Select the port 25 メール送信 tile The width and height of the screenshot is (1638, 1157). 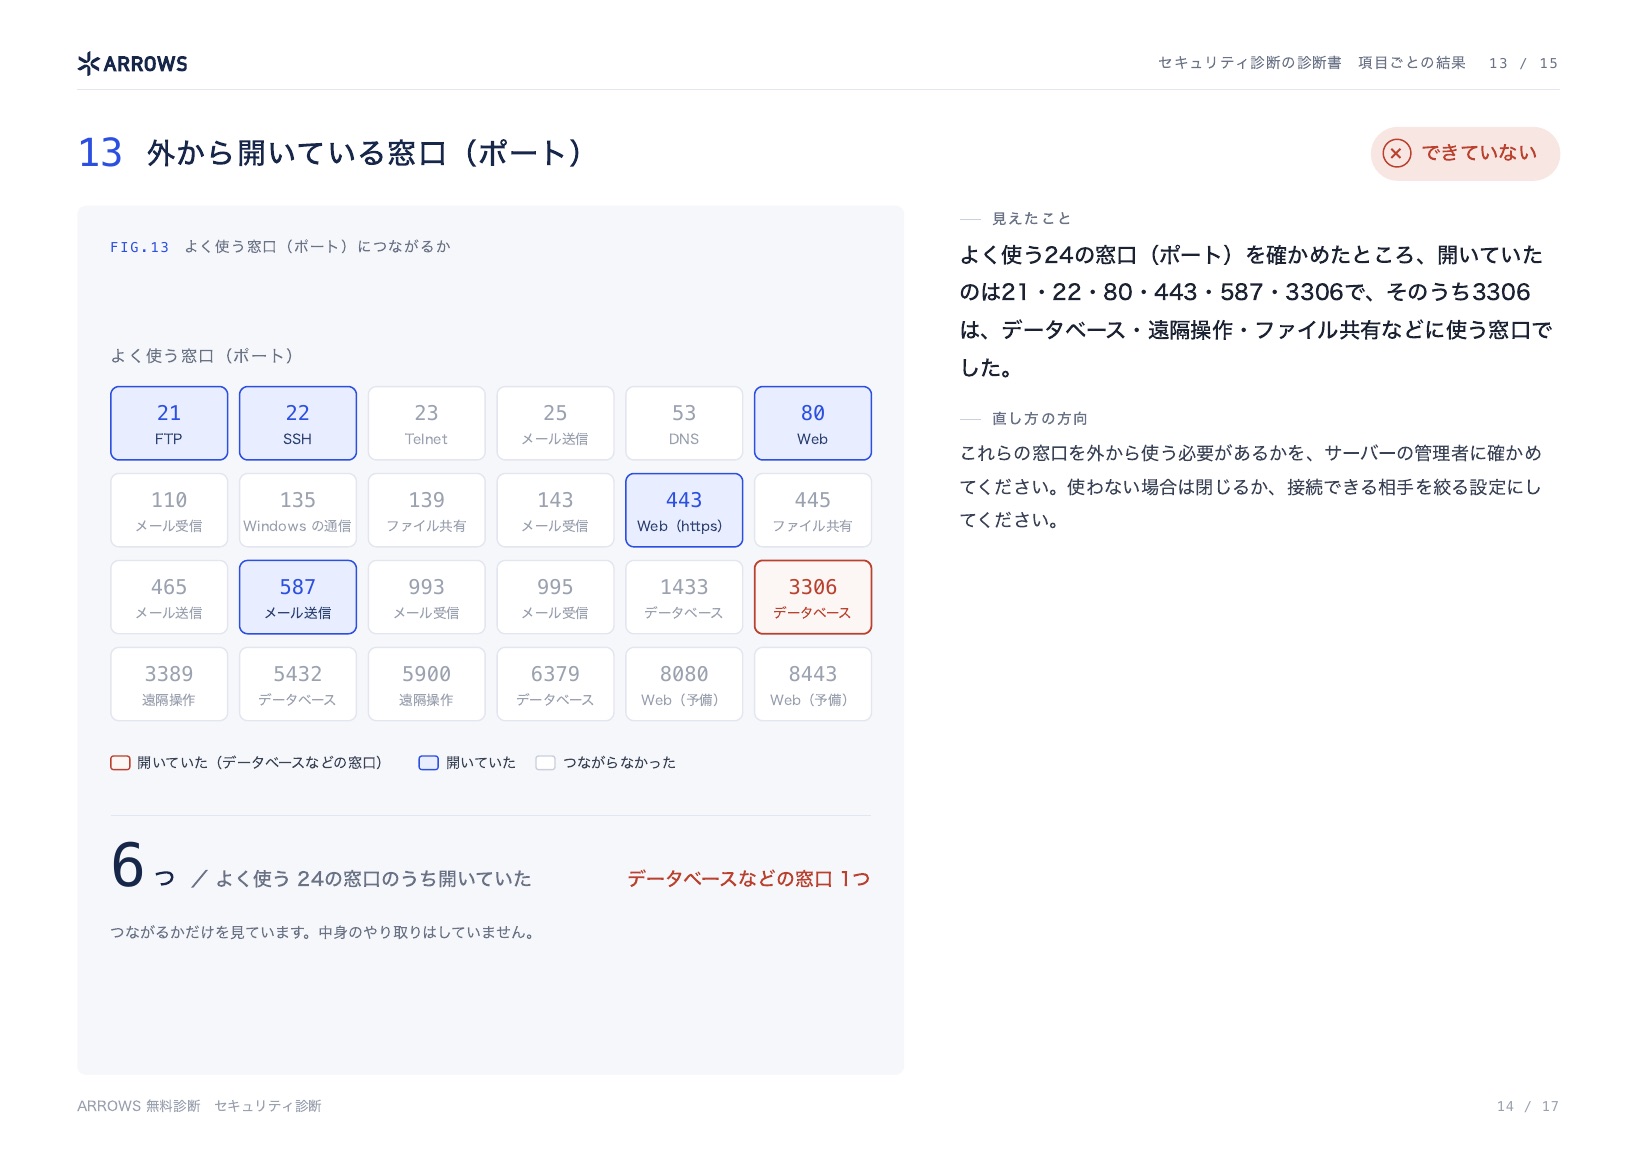tap(555, 423)
